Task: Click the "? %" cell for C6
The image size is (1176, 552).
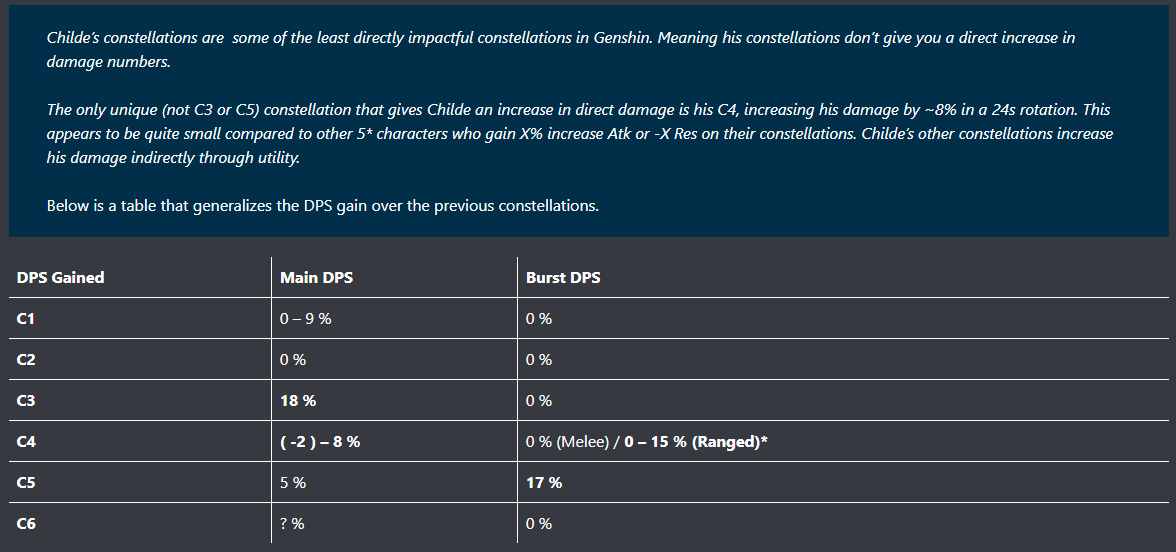Action: [x=292, y=523]
